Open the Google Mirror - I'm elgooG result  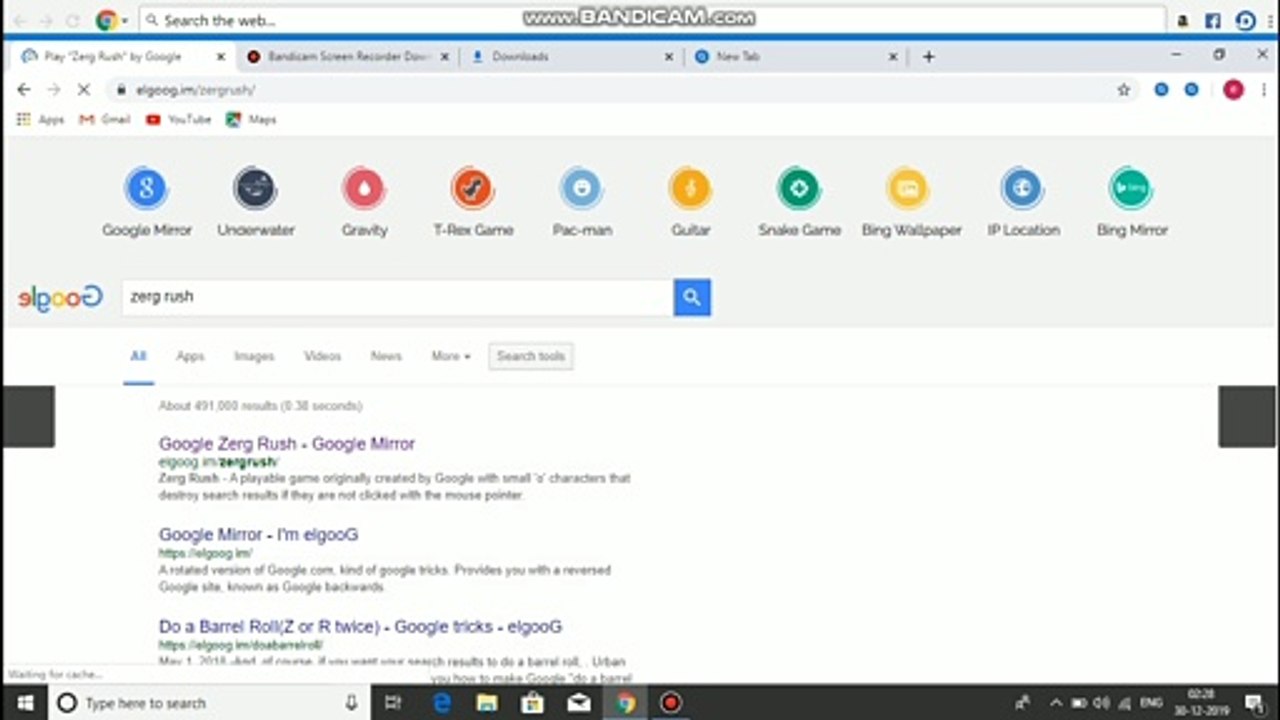[x=258, y=535]
